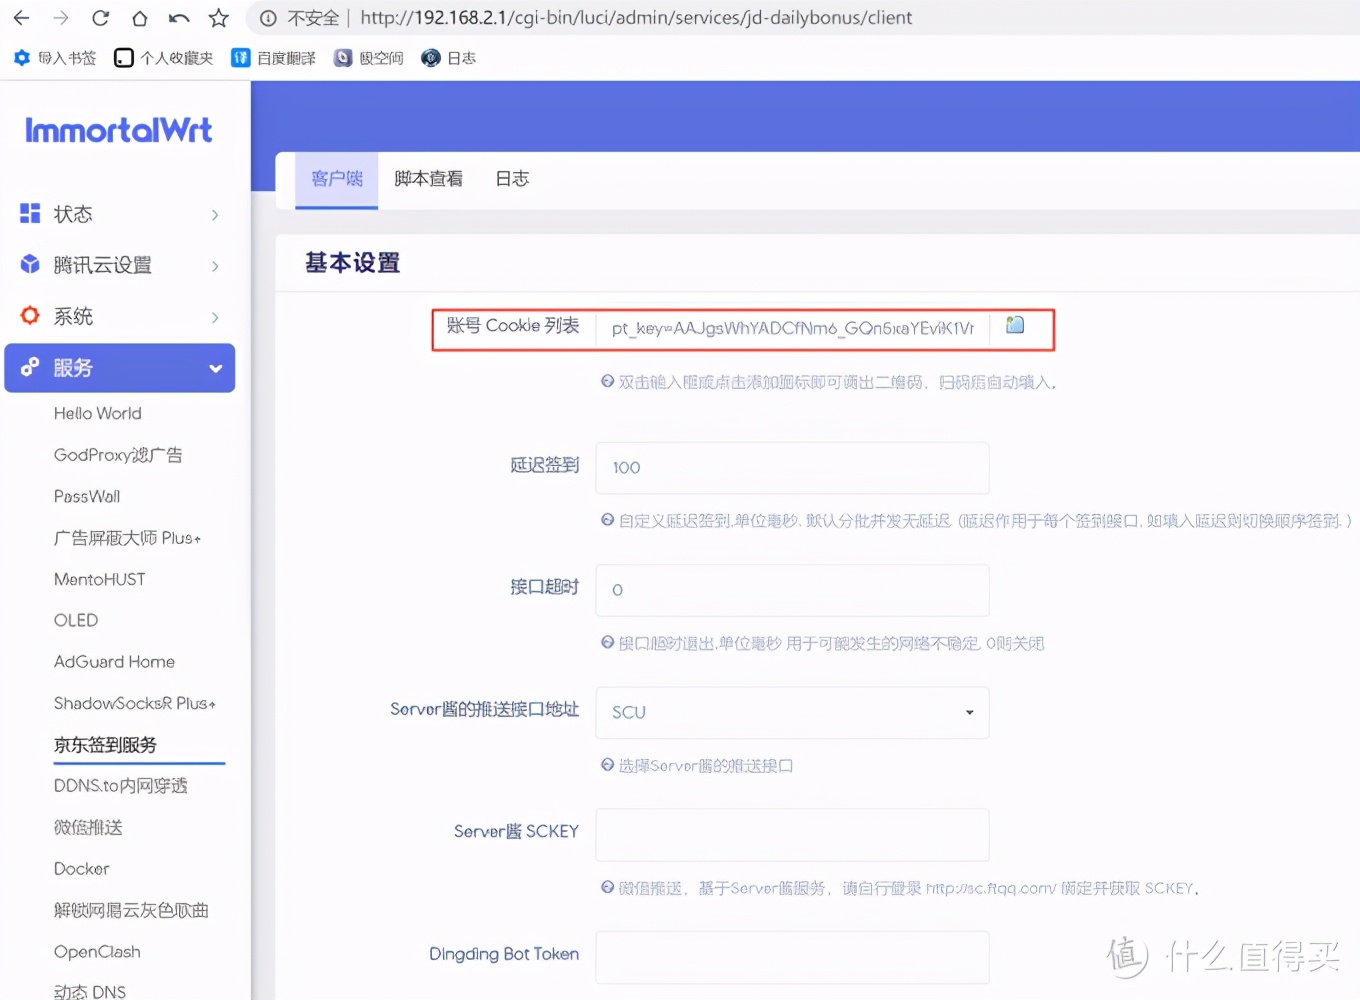The width and height of the screenshot is (1360, 1000).
Task: Click the 延迟签到 delay input field
Action: point(791,467)
